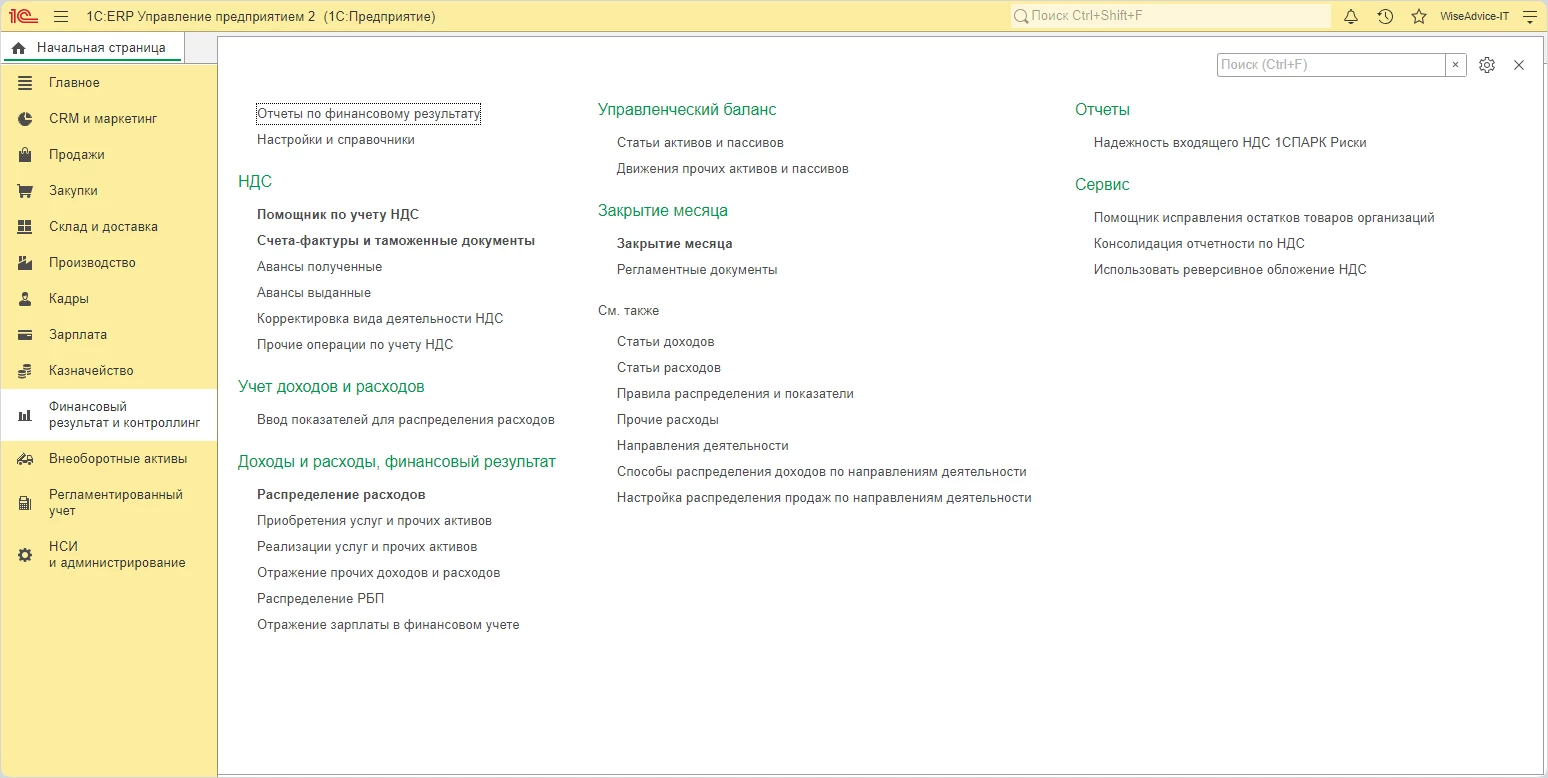This screenshot has width=1548, height=778.
Task: Open Консолидация отчетности по НДС
Action: (x=1199, y=244)
